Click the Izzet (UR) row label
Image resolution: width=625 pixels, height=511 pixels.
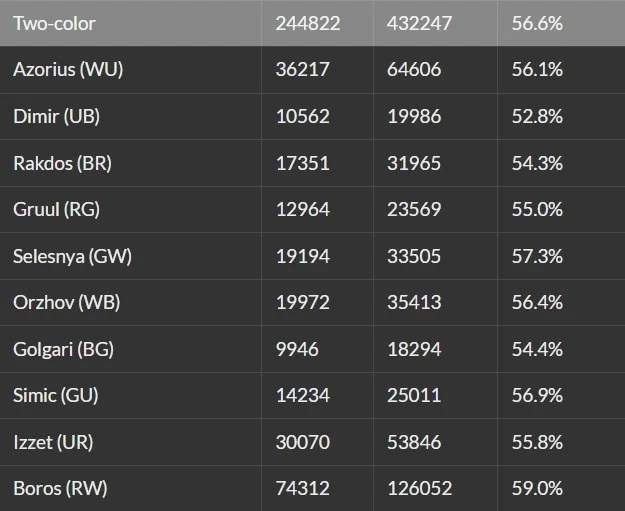pos(53,442)
